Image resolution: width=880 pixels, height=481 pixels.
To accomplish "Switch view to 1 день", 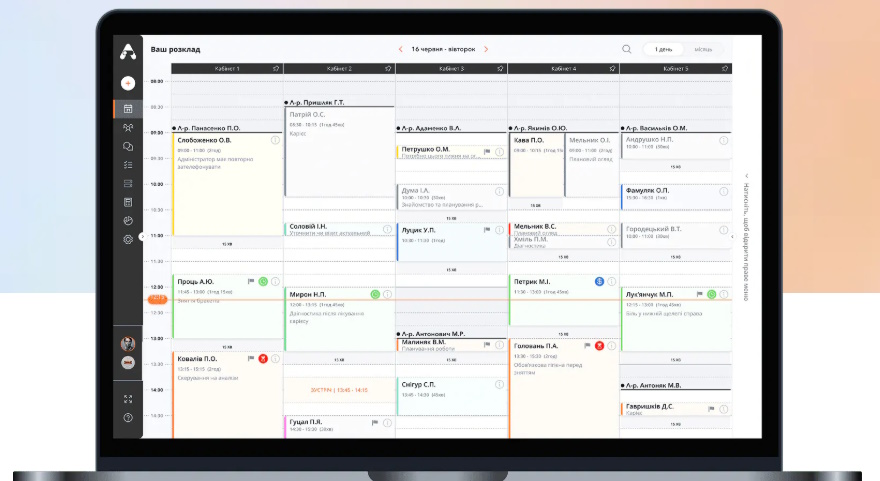I will 663,49.
